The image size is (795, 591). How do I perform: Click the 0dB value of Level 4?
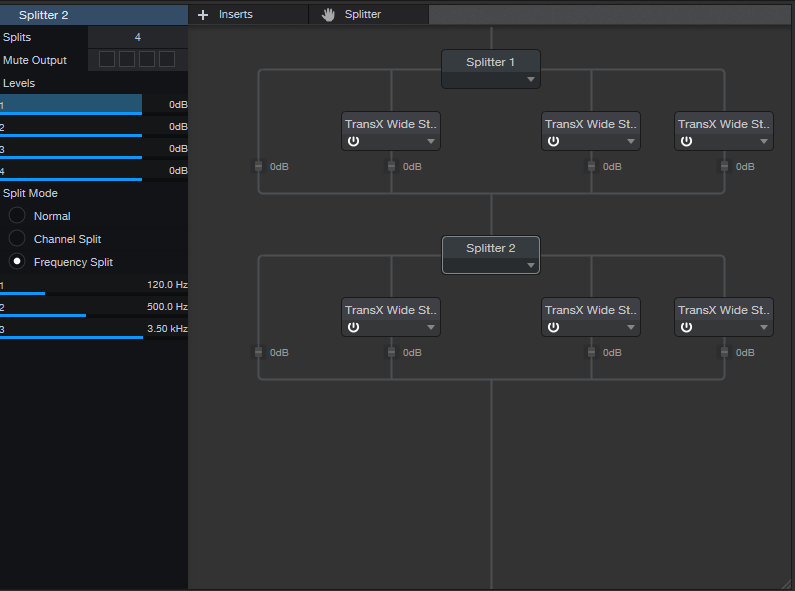[x=178, y=171]
